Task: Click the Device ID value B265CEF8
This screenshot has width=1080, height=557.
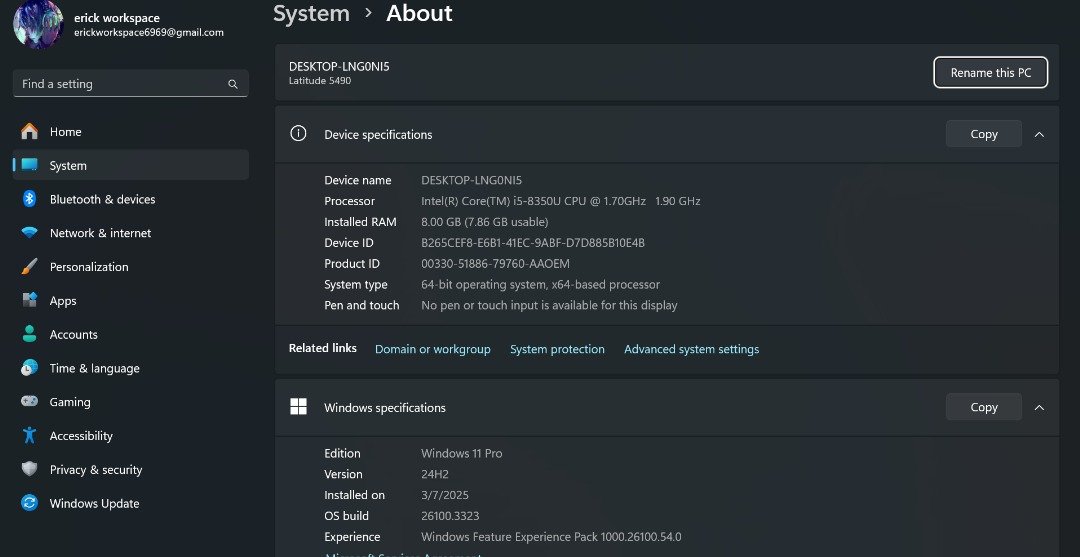Action: (x=533, y=242)
